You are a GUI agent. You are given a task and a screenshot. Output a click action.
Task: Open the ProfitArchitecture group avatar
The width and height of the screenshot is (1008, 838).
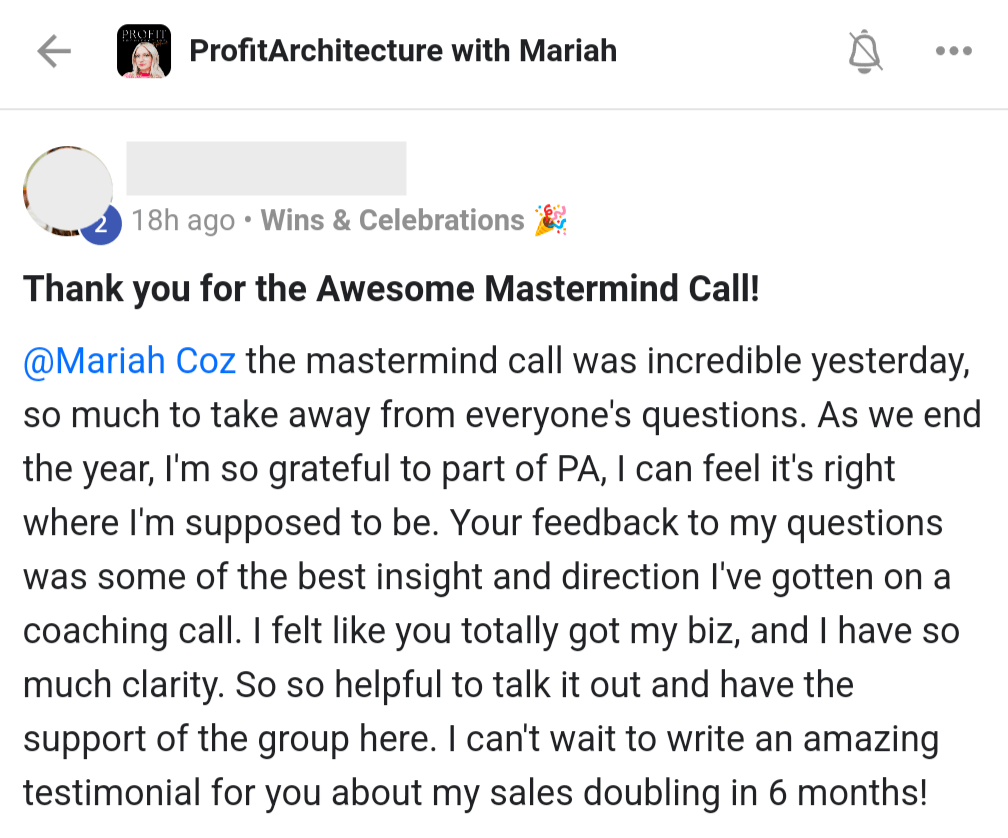(144, 51)
